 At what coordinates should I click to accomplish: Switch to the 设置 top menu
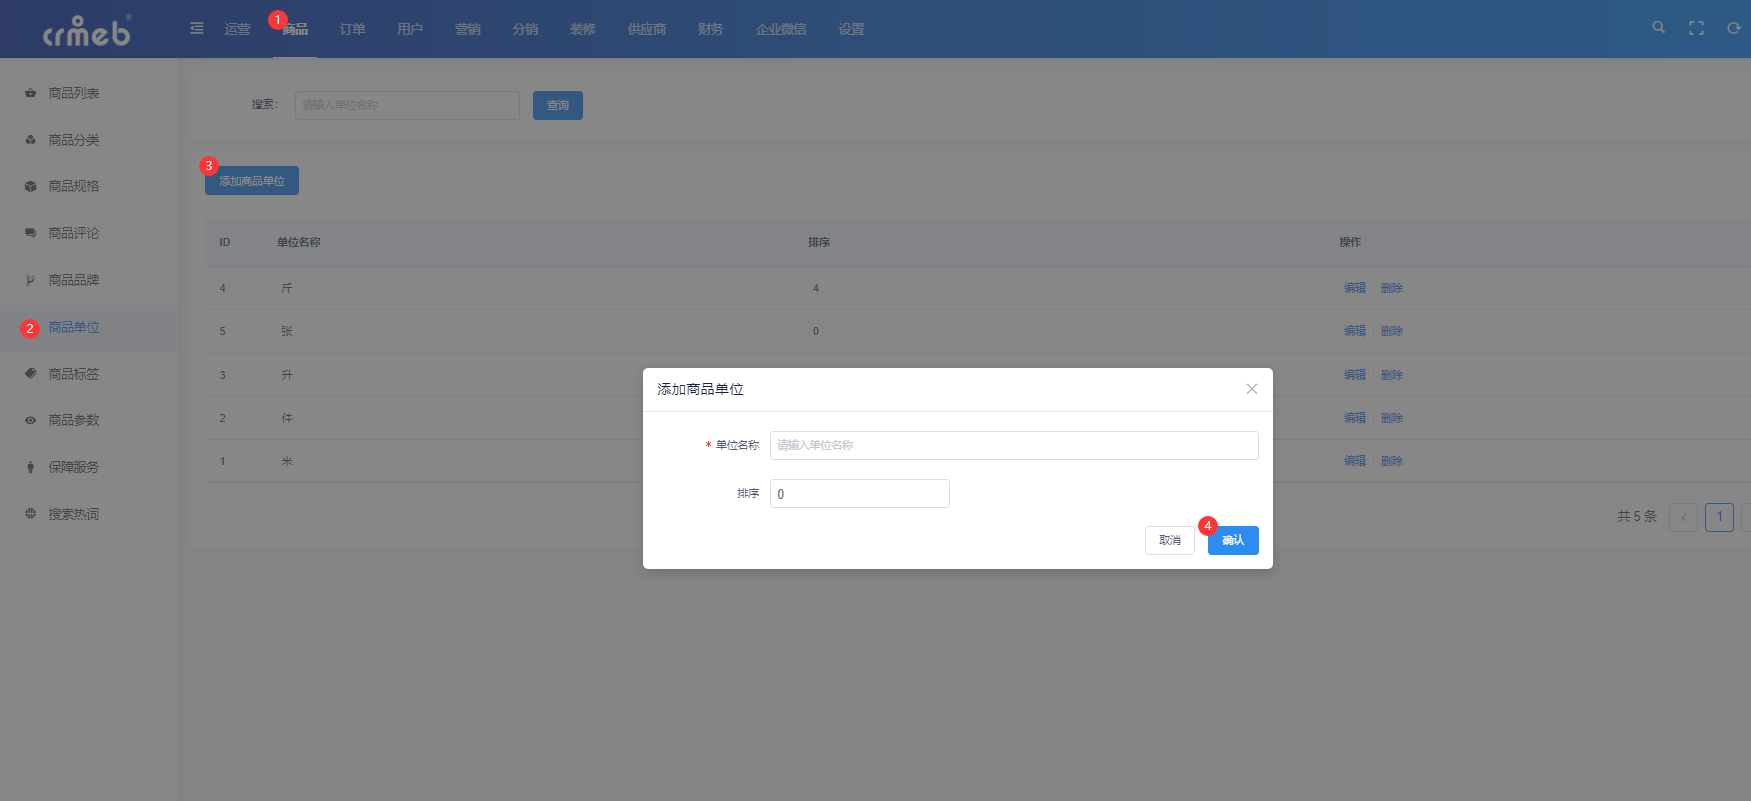tap(851, 29)
